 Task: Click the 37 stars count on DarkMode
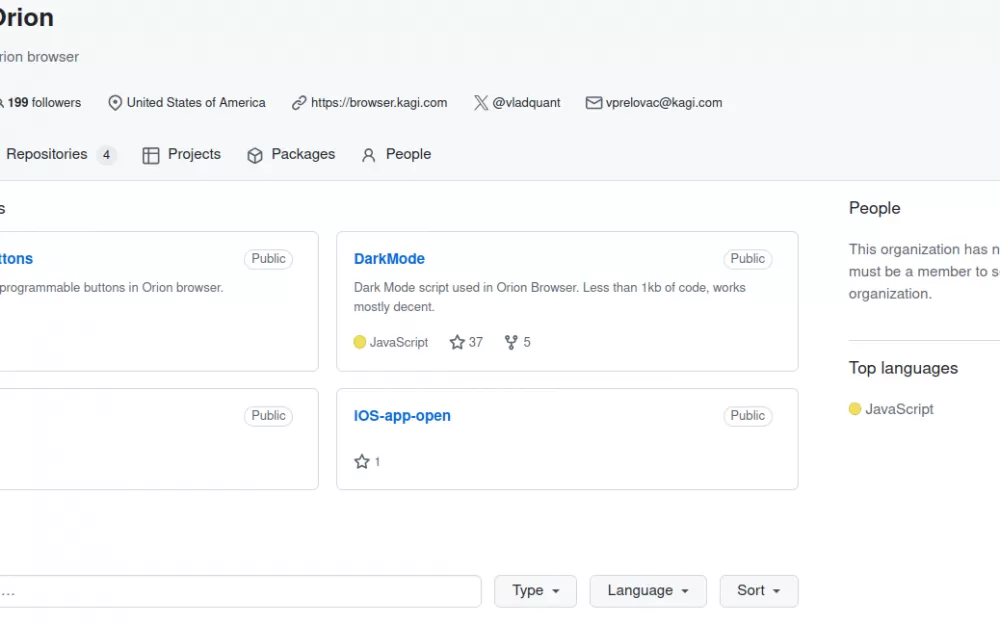tap(476, 342)
